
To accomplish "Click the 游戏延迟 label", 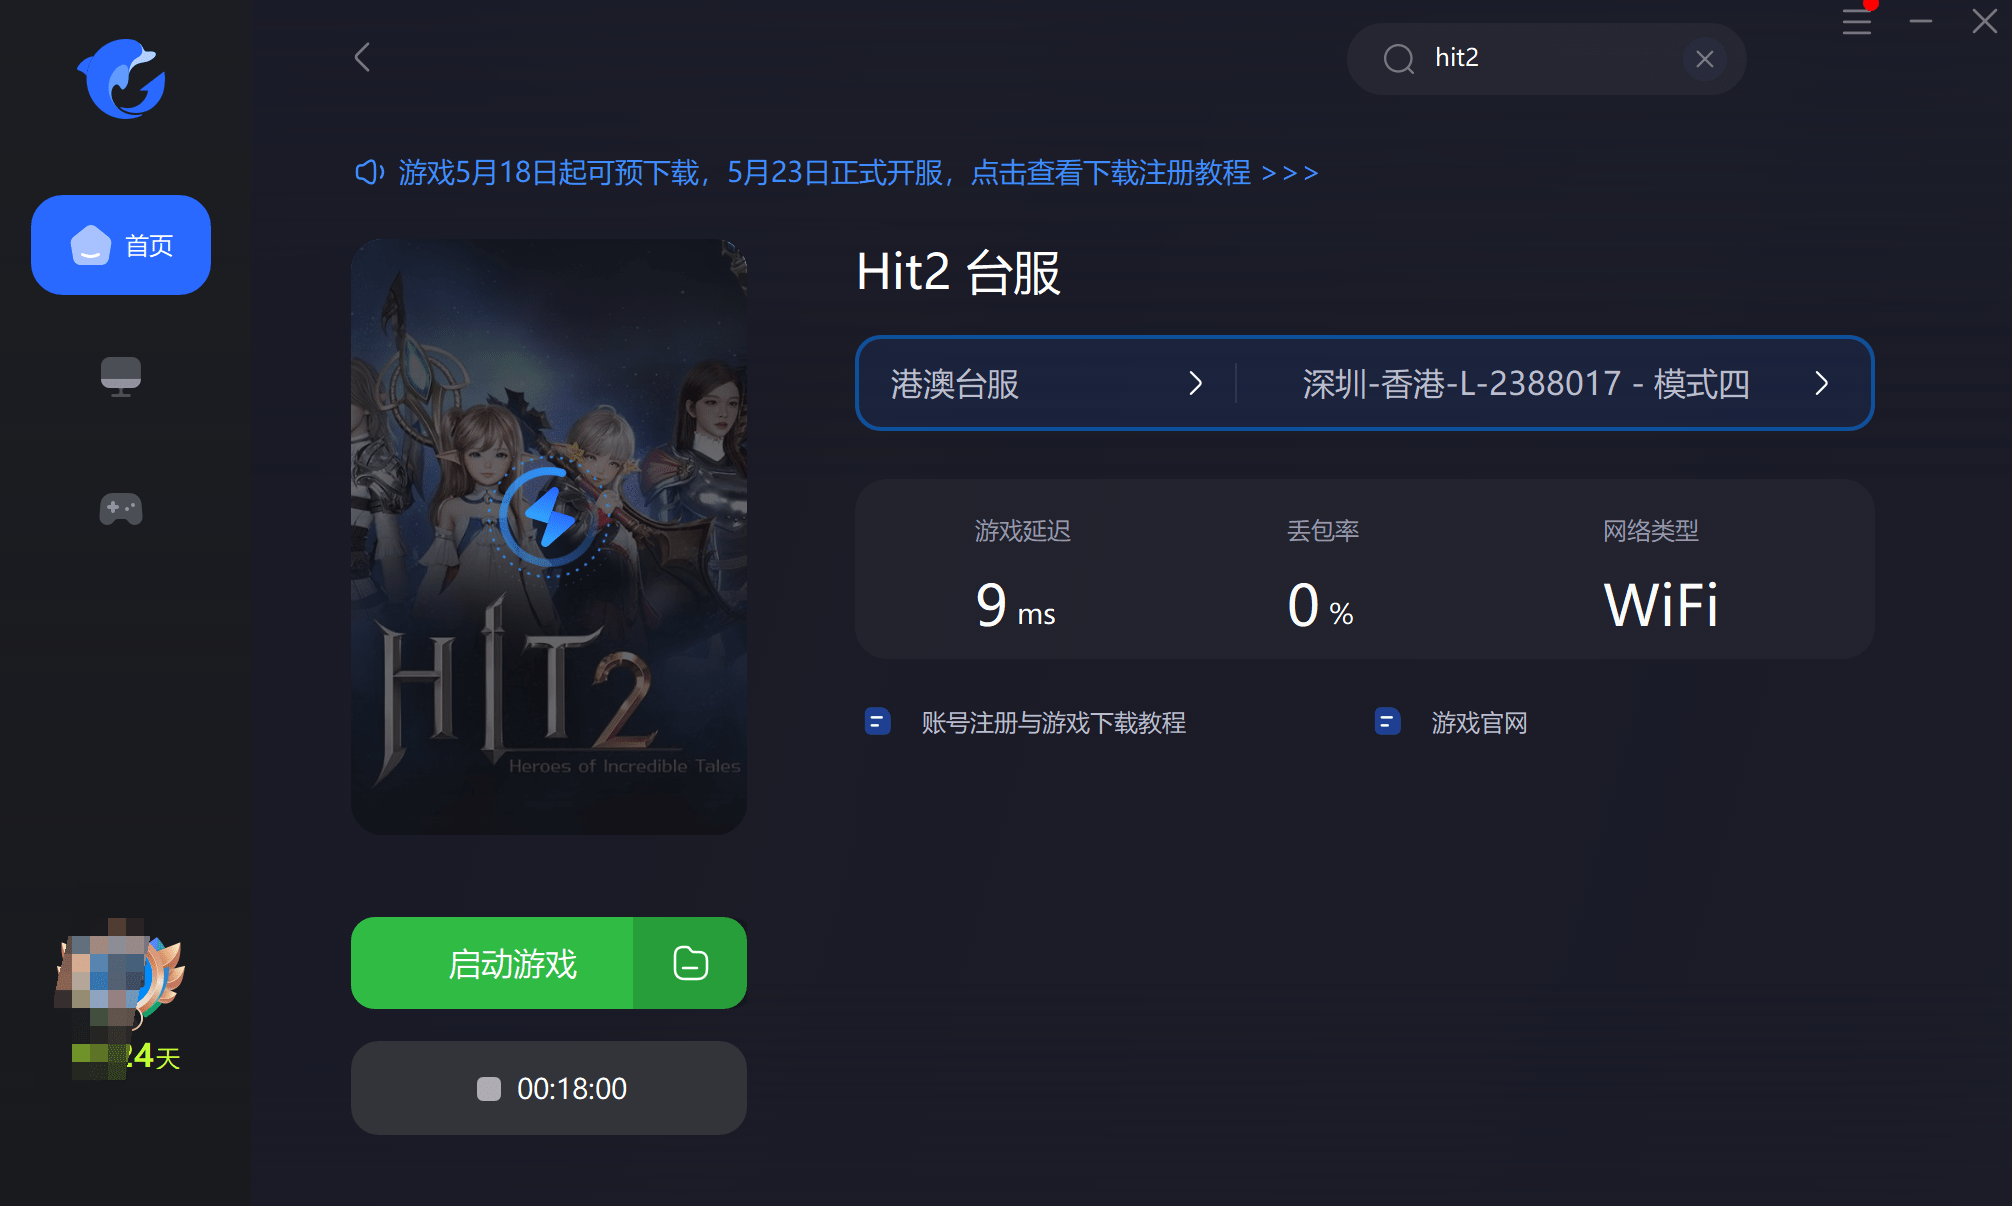I will pos(1023,531).
